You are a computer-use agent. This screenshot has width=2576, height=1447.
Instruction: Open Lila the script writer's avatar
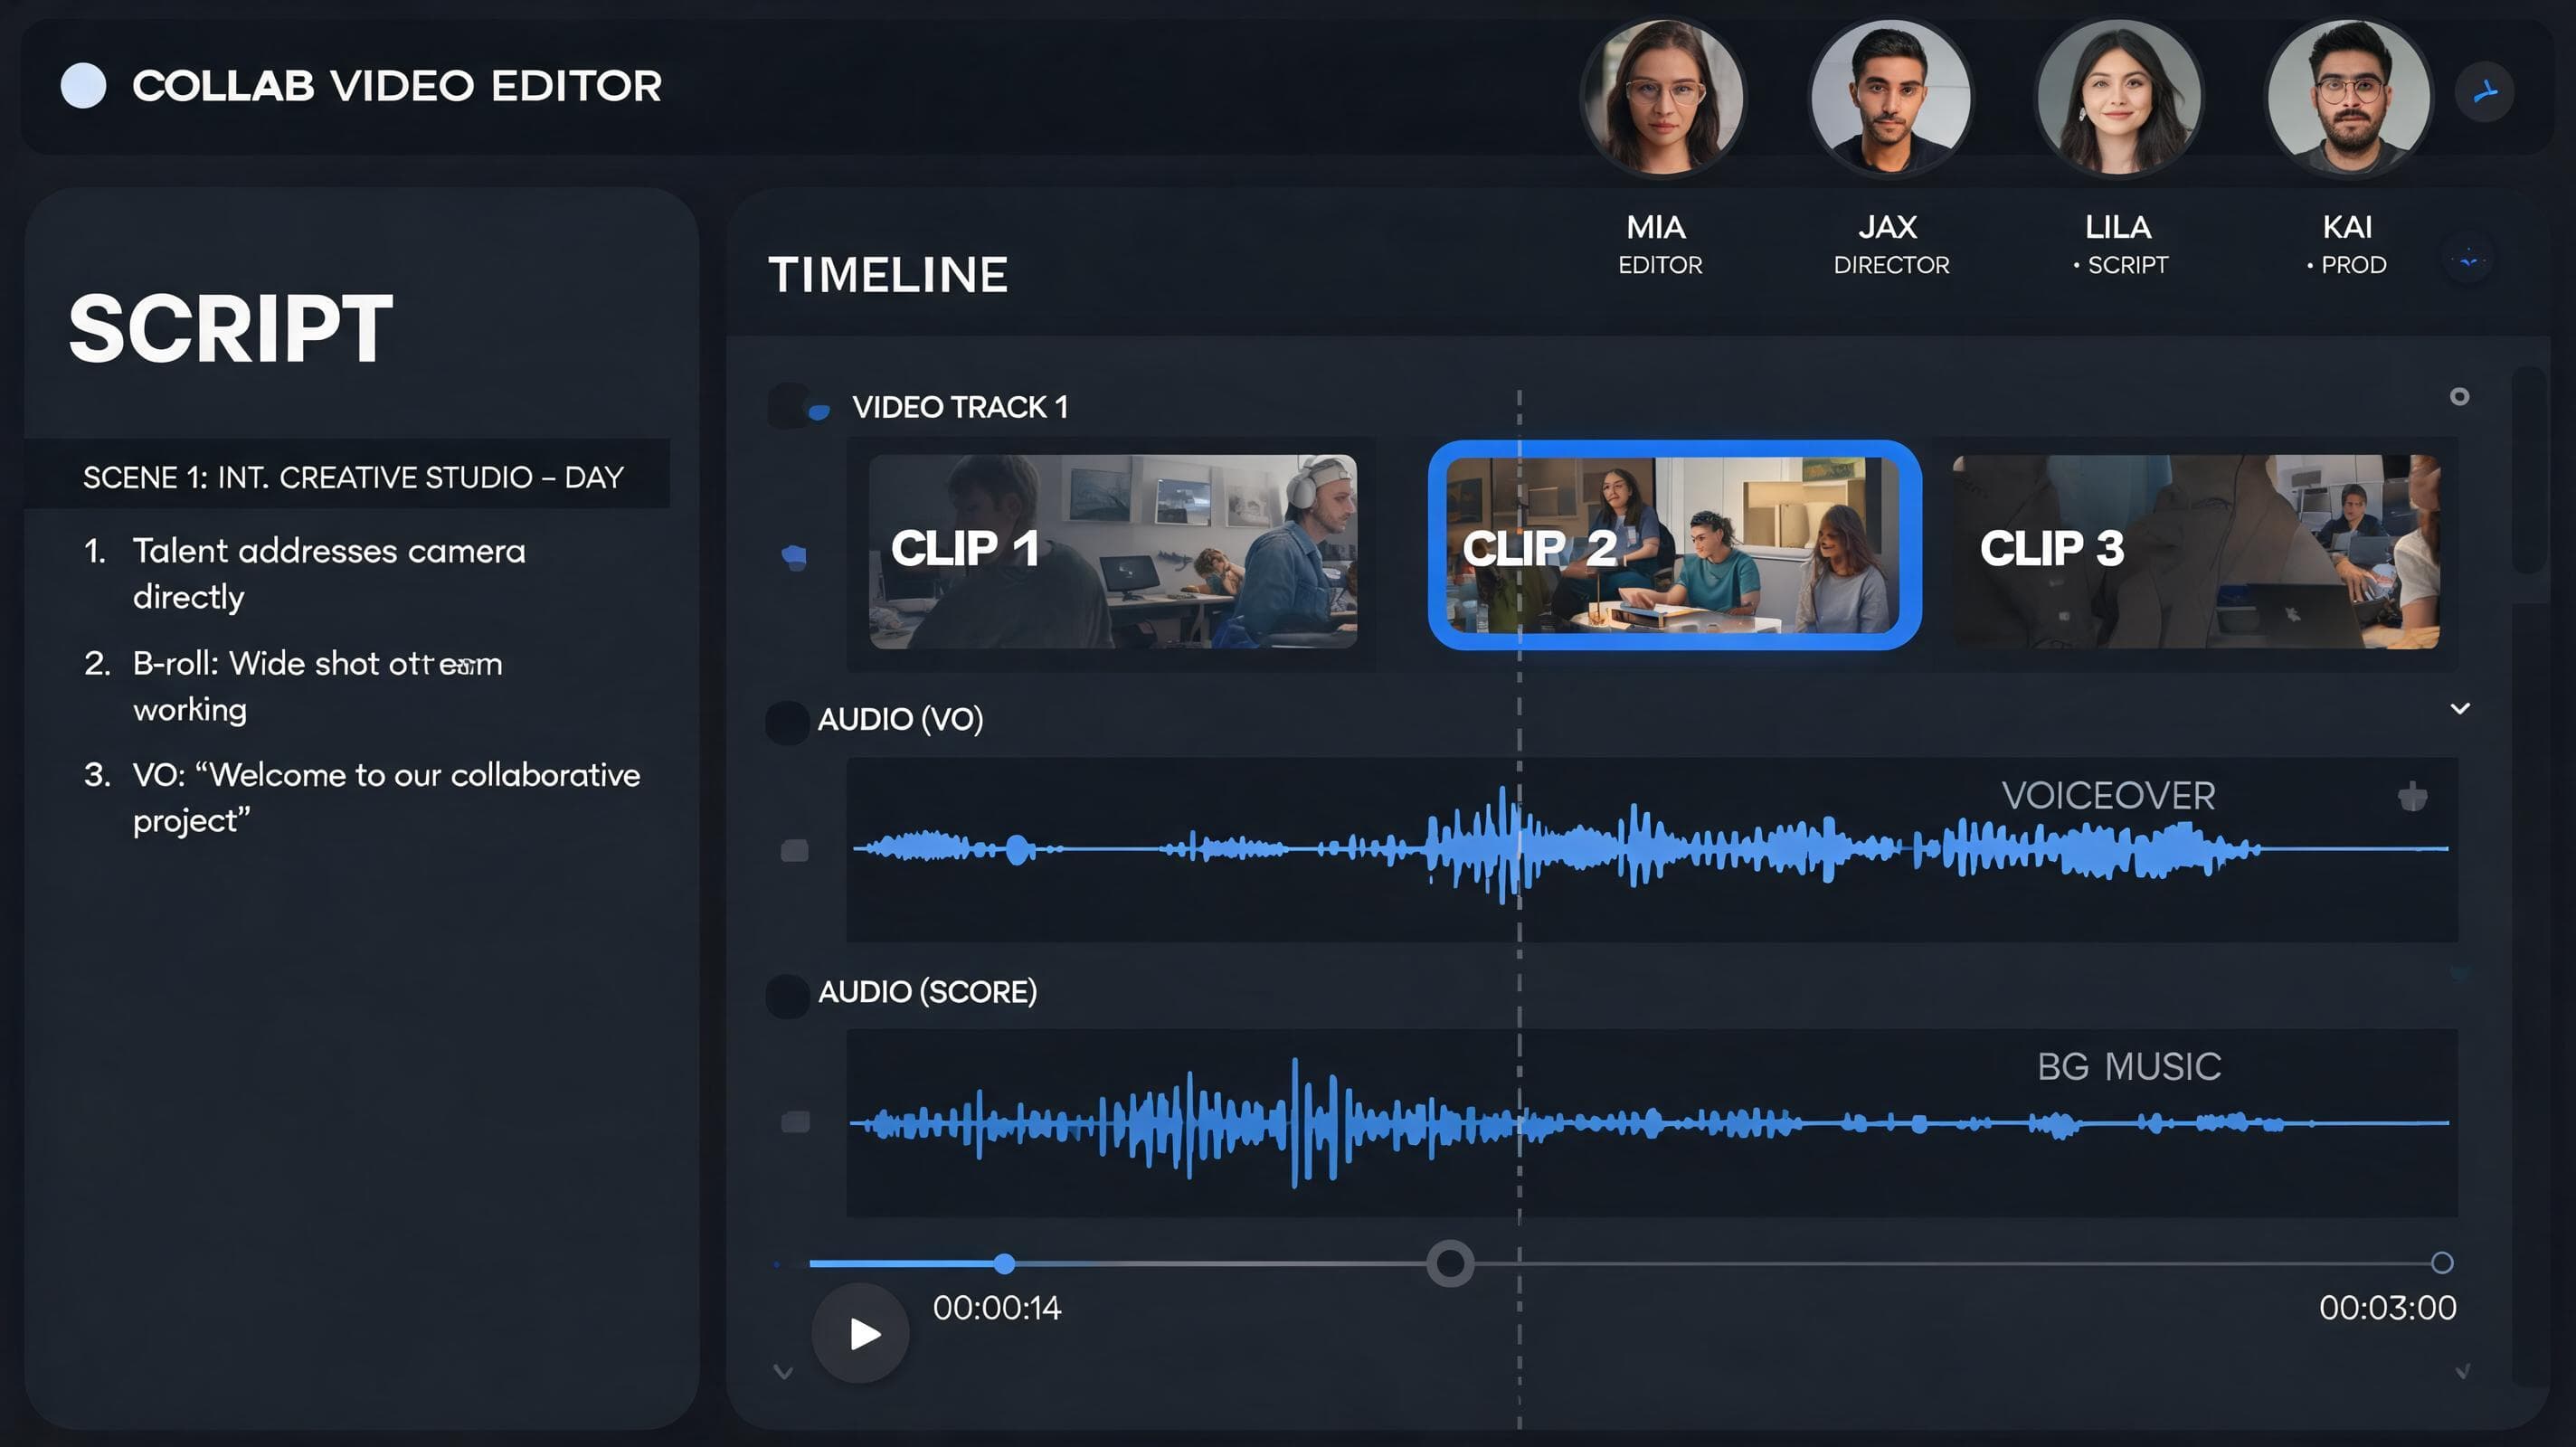[x=2118, y=97]
